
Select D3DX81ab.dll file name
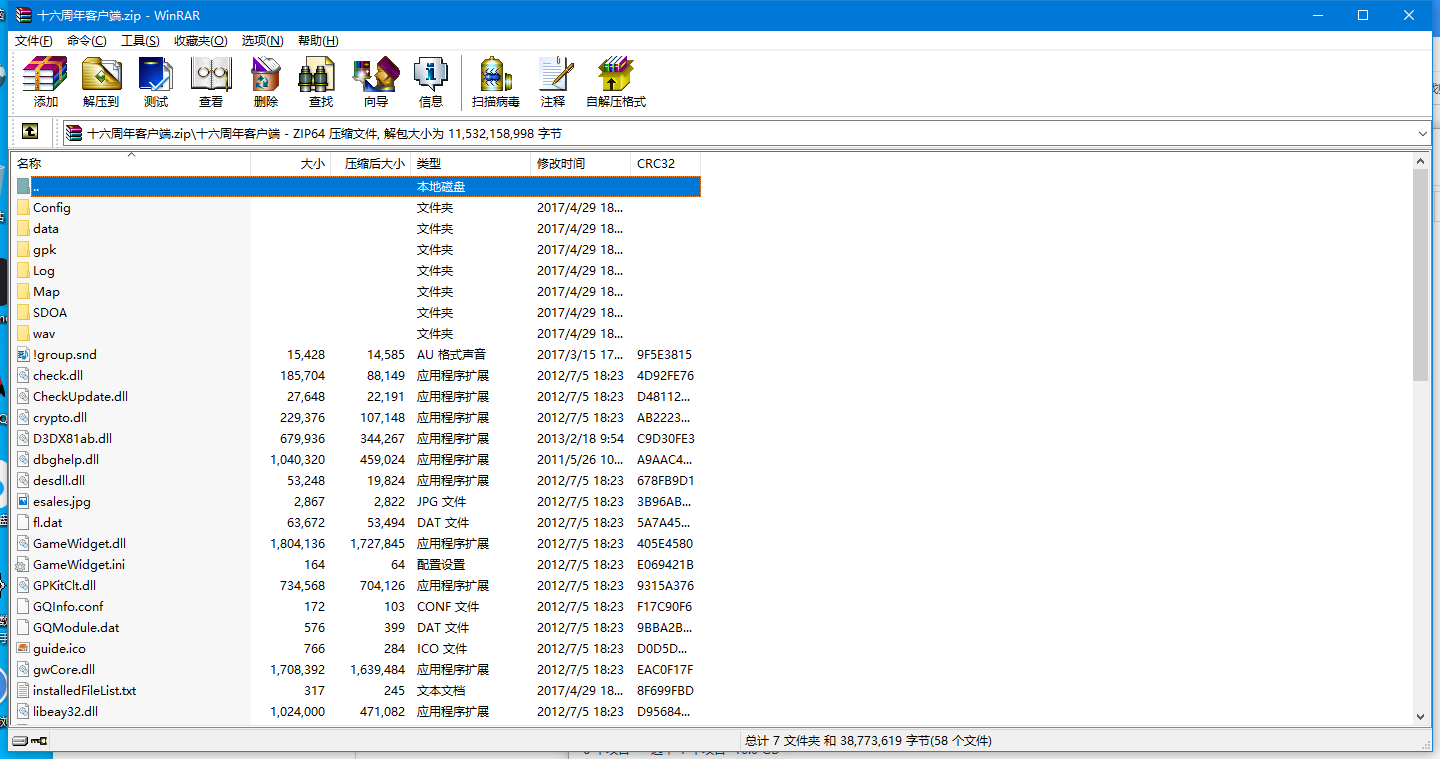(x=72, y=439)
